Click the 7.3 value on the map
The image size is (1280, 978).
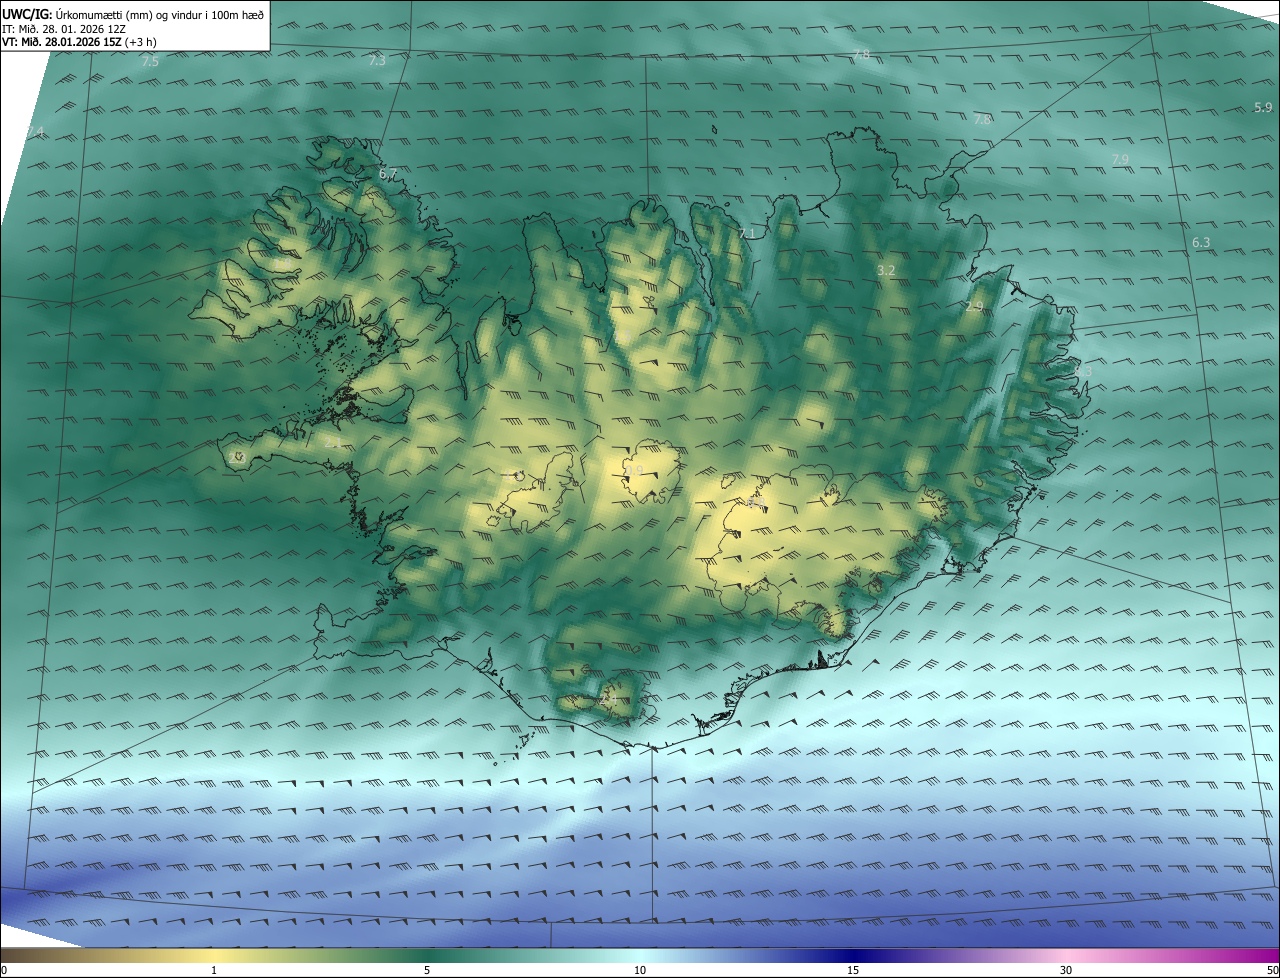[x=377, y=61]
